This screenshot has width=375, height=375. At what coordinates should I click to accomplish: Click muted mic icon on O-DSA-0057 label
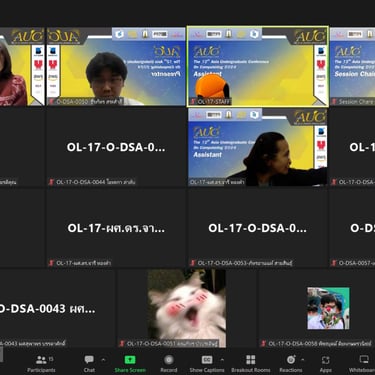pos(334,263)
